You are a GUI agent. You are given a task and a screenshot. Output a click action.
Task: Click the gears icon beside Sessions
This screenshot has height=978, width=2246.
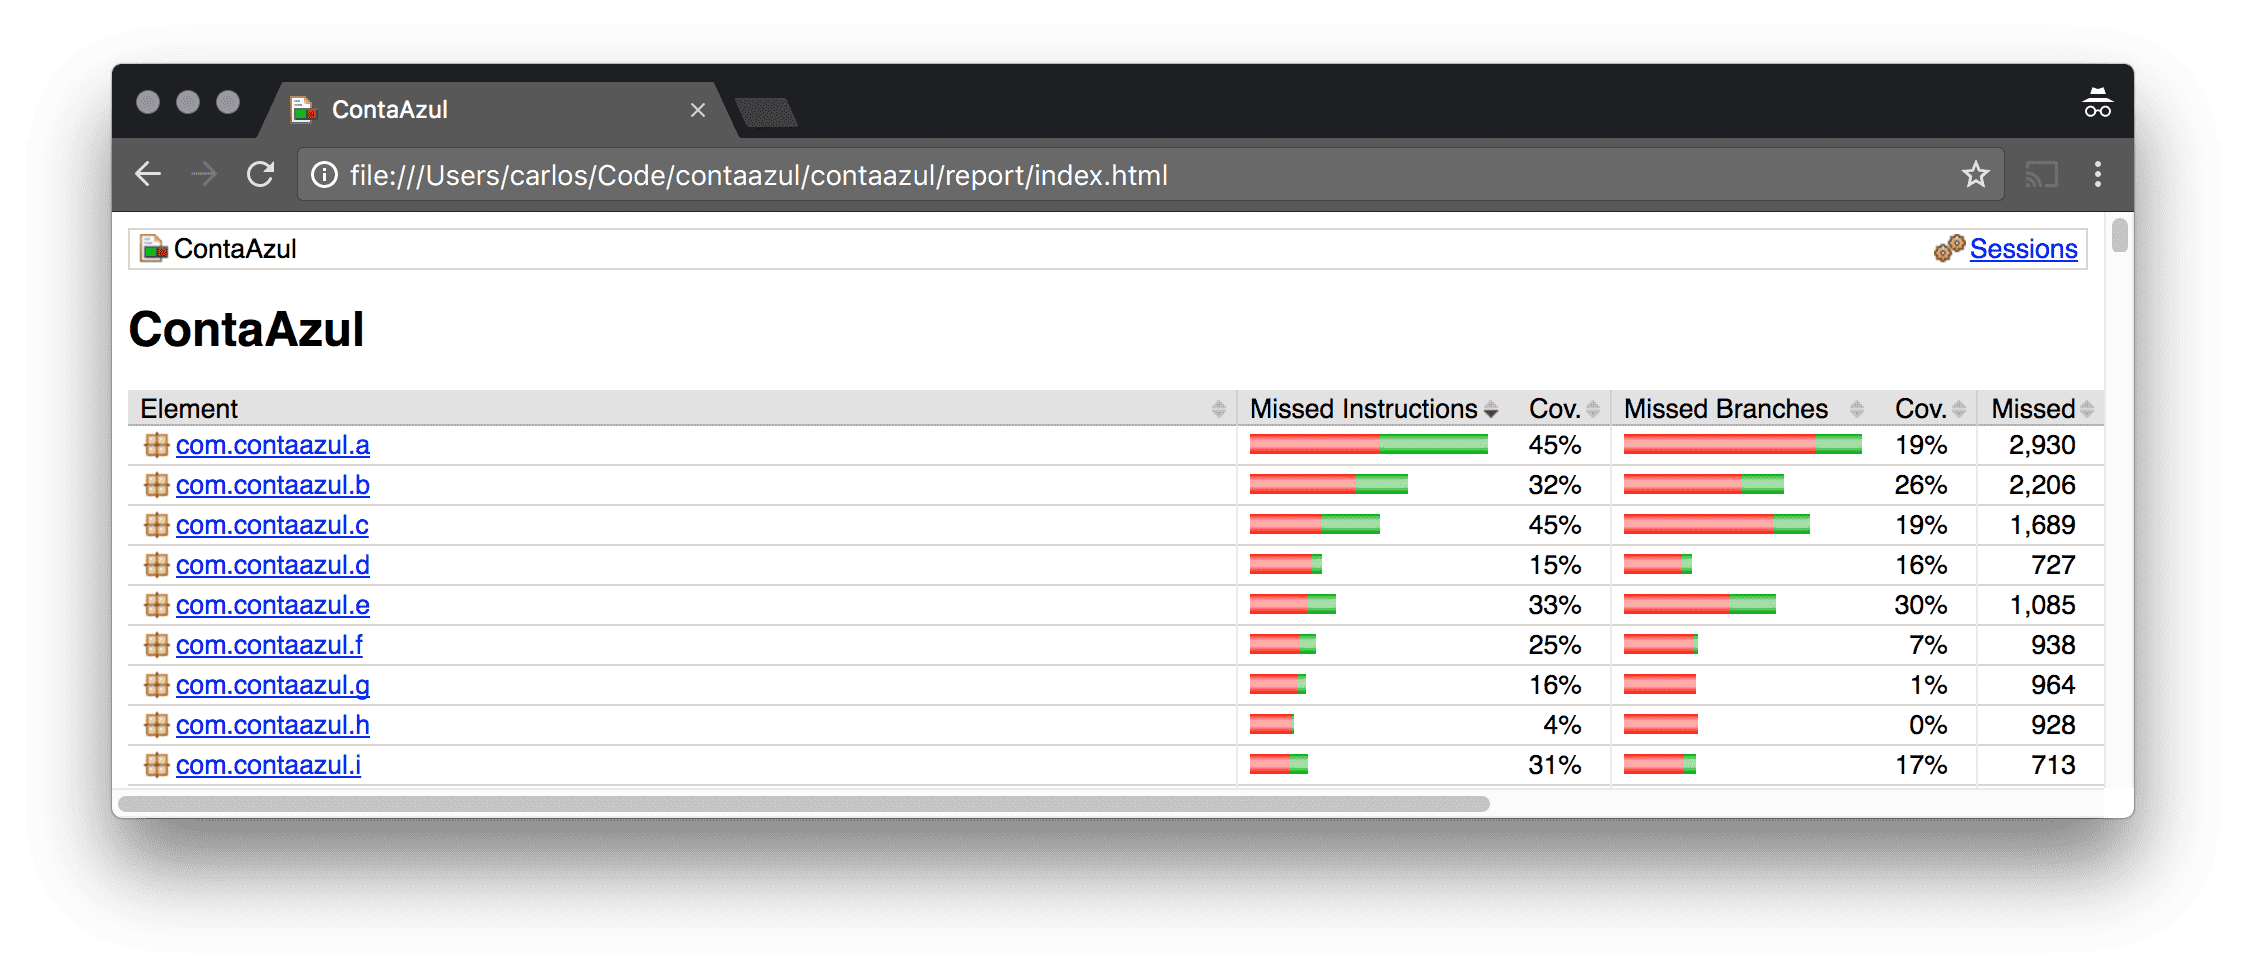click(1948, 248)
